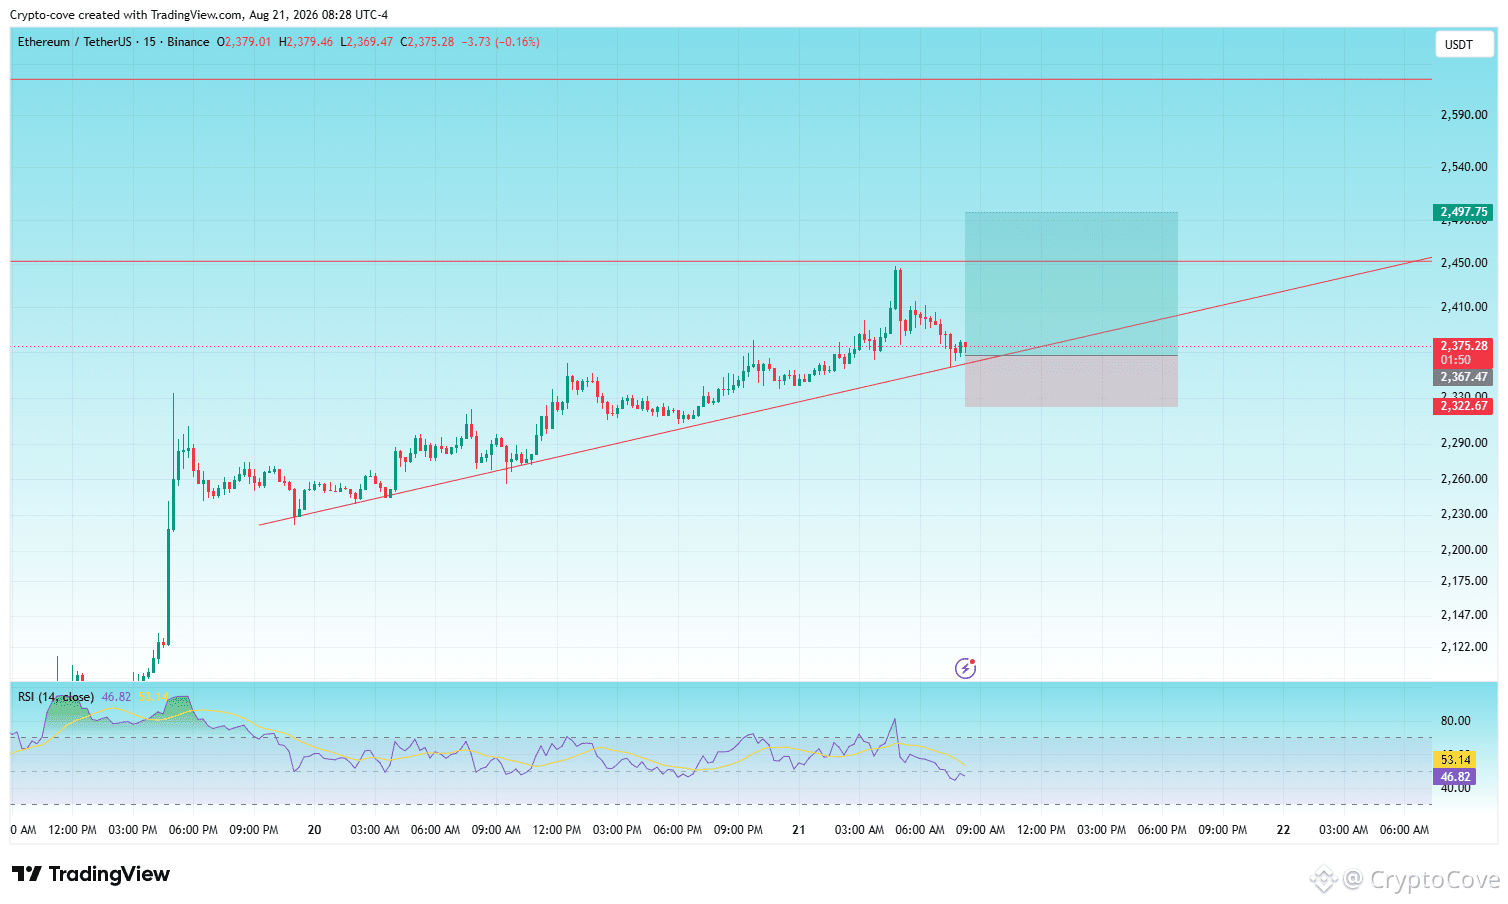Image resolution: width=1508 pixels, height=904 pixels.
Task: Click the 2,410.00 price axis label
Action: pyautogui.click(x=1464, y=307)
